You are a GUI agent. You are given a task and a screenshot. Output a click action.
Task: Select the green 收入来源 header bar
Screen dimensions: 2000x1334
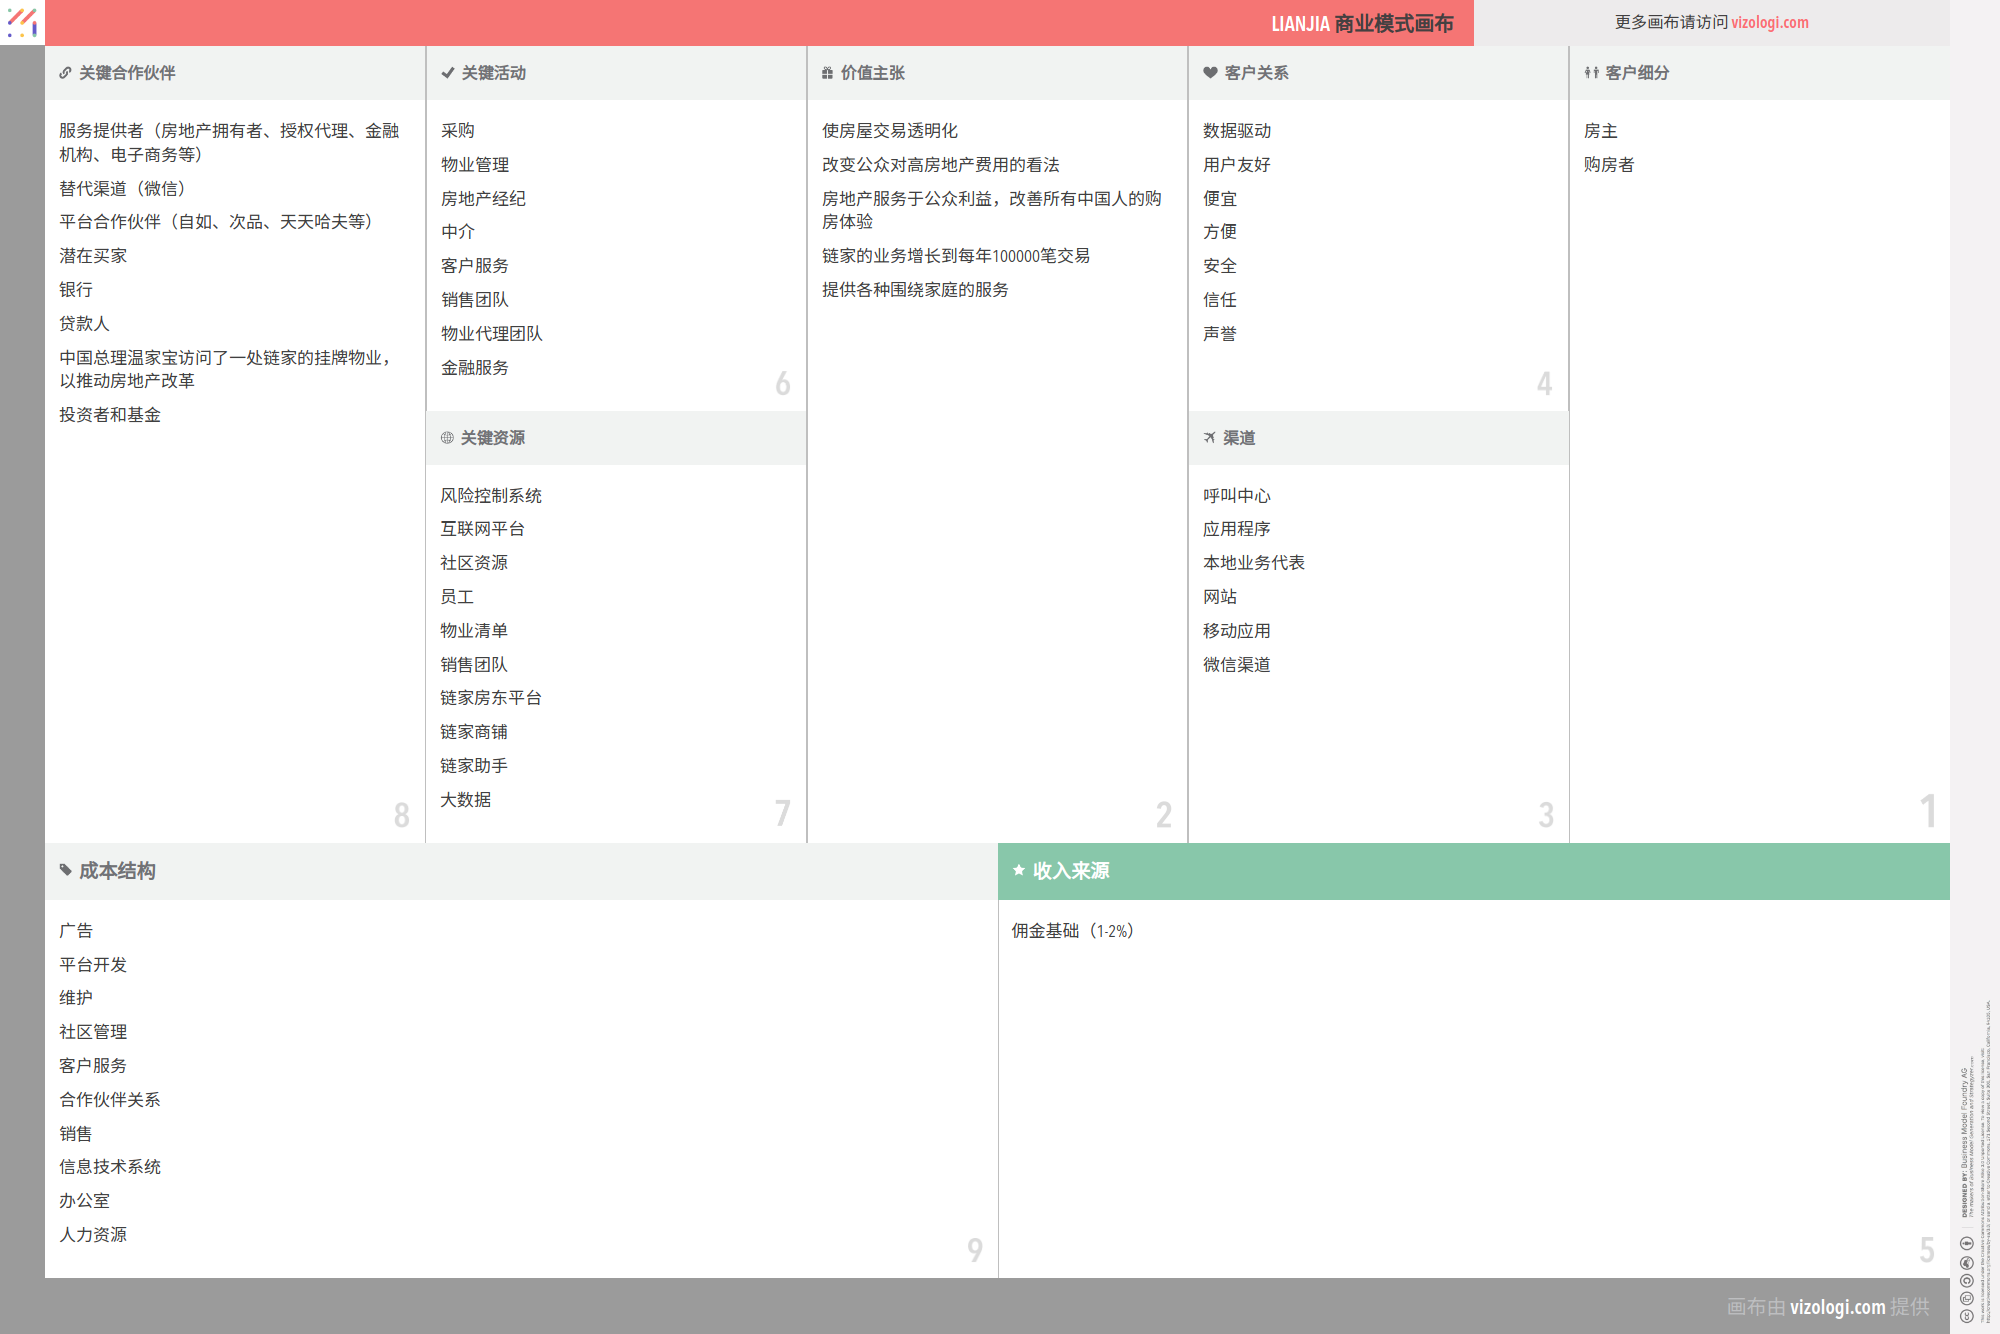pyautogui.click(x=1472, y=871)
